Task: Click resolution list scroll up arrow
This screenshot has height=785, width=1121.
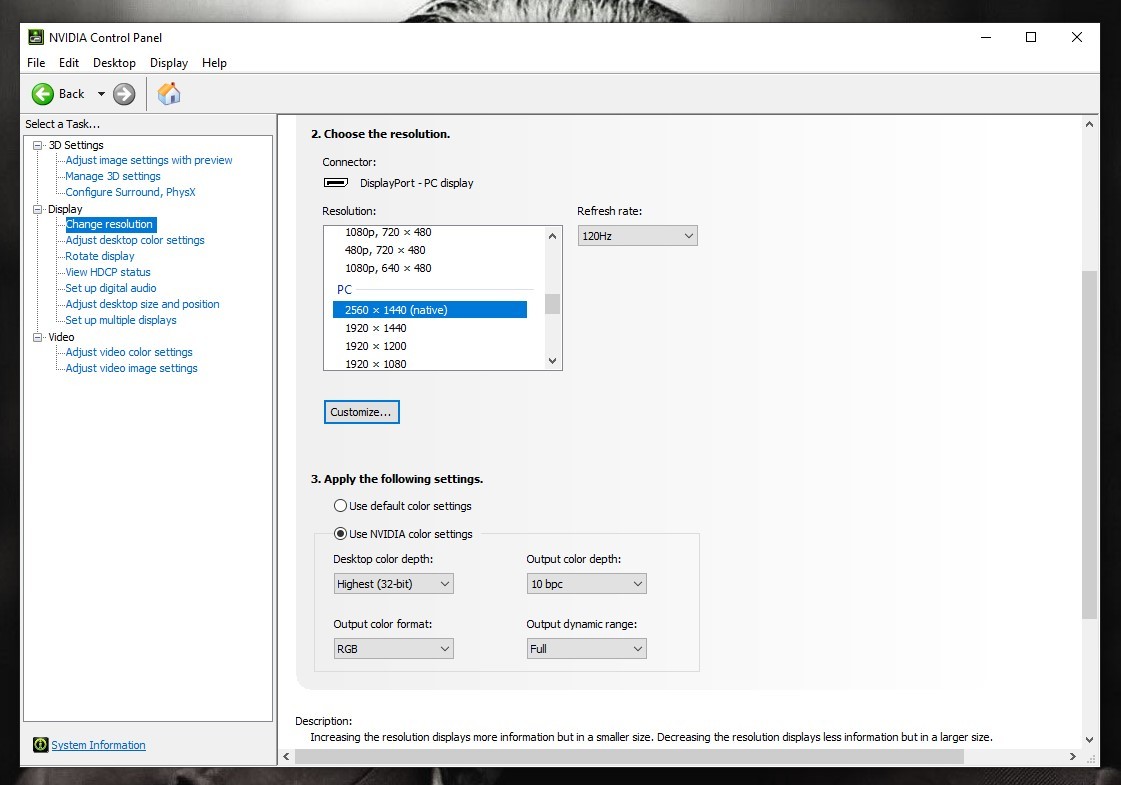Action: tap(552, 235)
